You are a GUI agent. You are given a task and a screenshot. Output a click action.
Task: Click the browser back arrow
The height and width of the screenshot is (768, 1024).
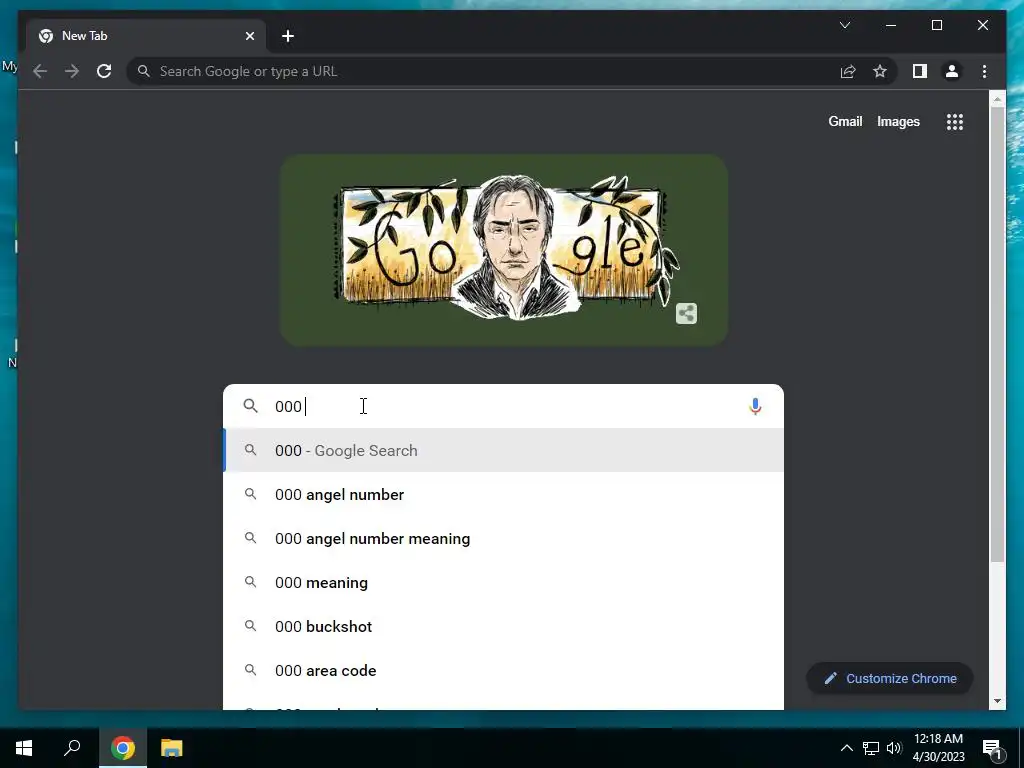(40, 71)
